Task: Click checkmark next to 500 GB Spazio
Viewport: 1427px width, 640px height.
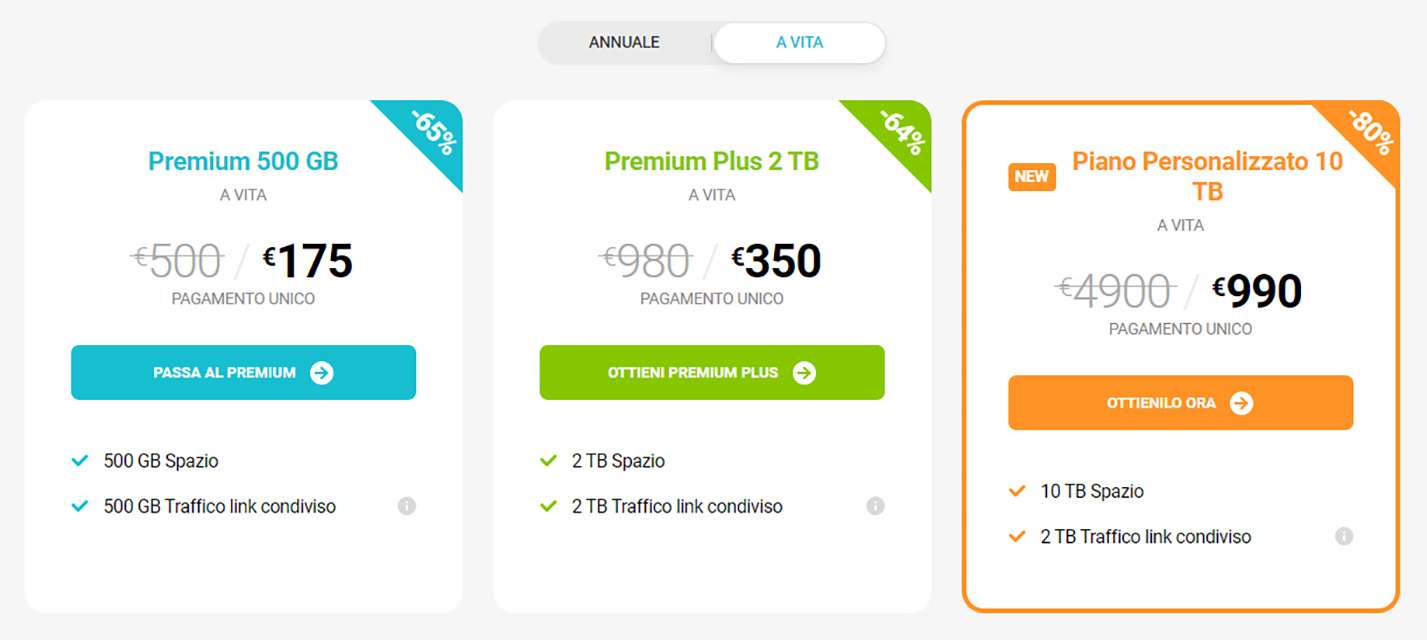Action: pyautogui.click(x=80, y=461)
